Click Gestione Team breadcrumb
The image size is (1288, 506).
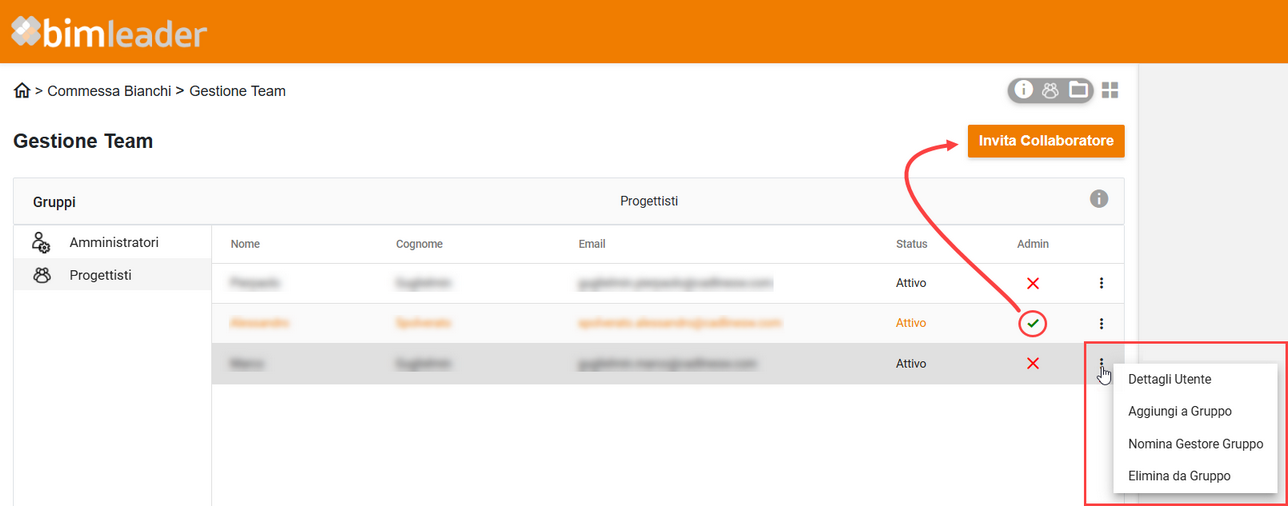click(237, 91)
